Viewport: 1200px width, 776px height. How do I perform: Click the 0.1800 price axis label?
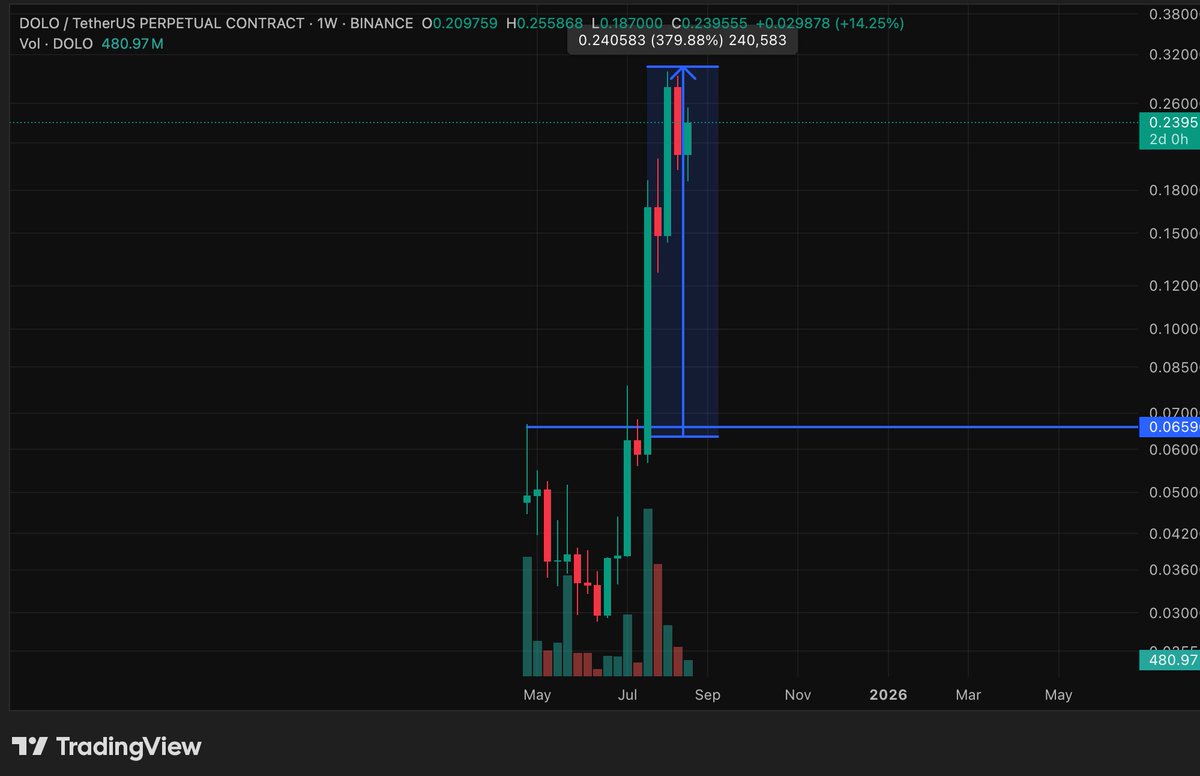point(1173,190)
